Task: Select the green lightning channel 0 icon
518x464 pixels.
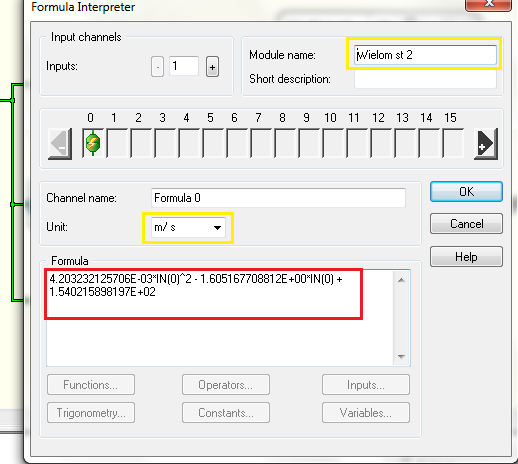Action: pyautogui.click(x=93, y=143)
